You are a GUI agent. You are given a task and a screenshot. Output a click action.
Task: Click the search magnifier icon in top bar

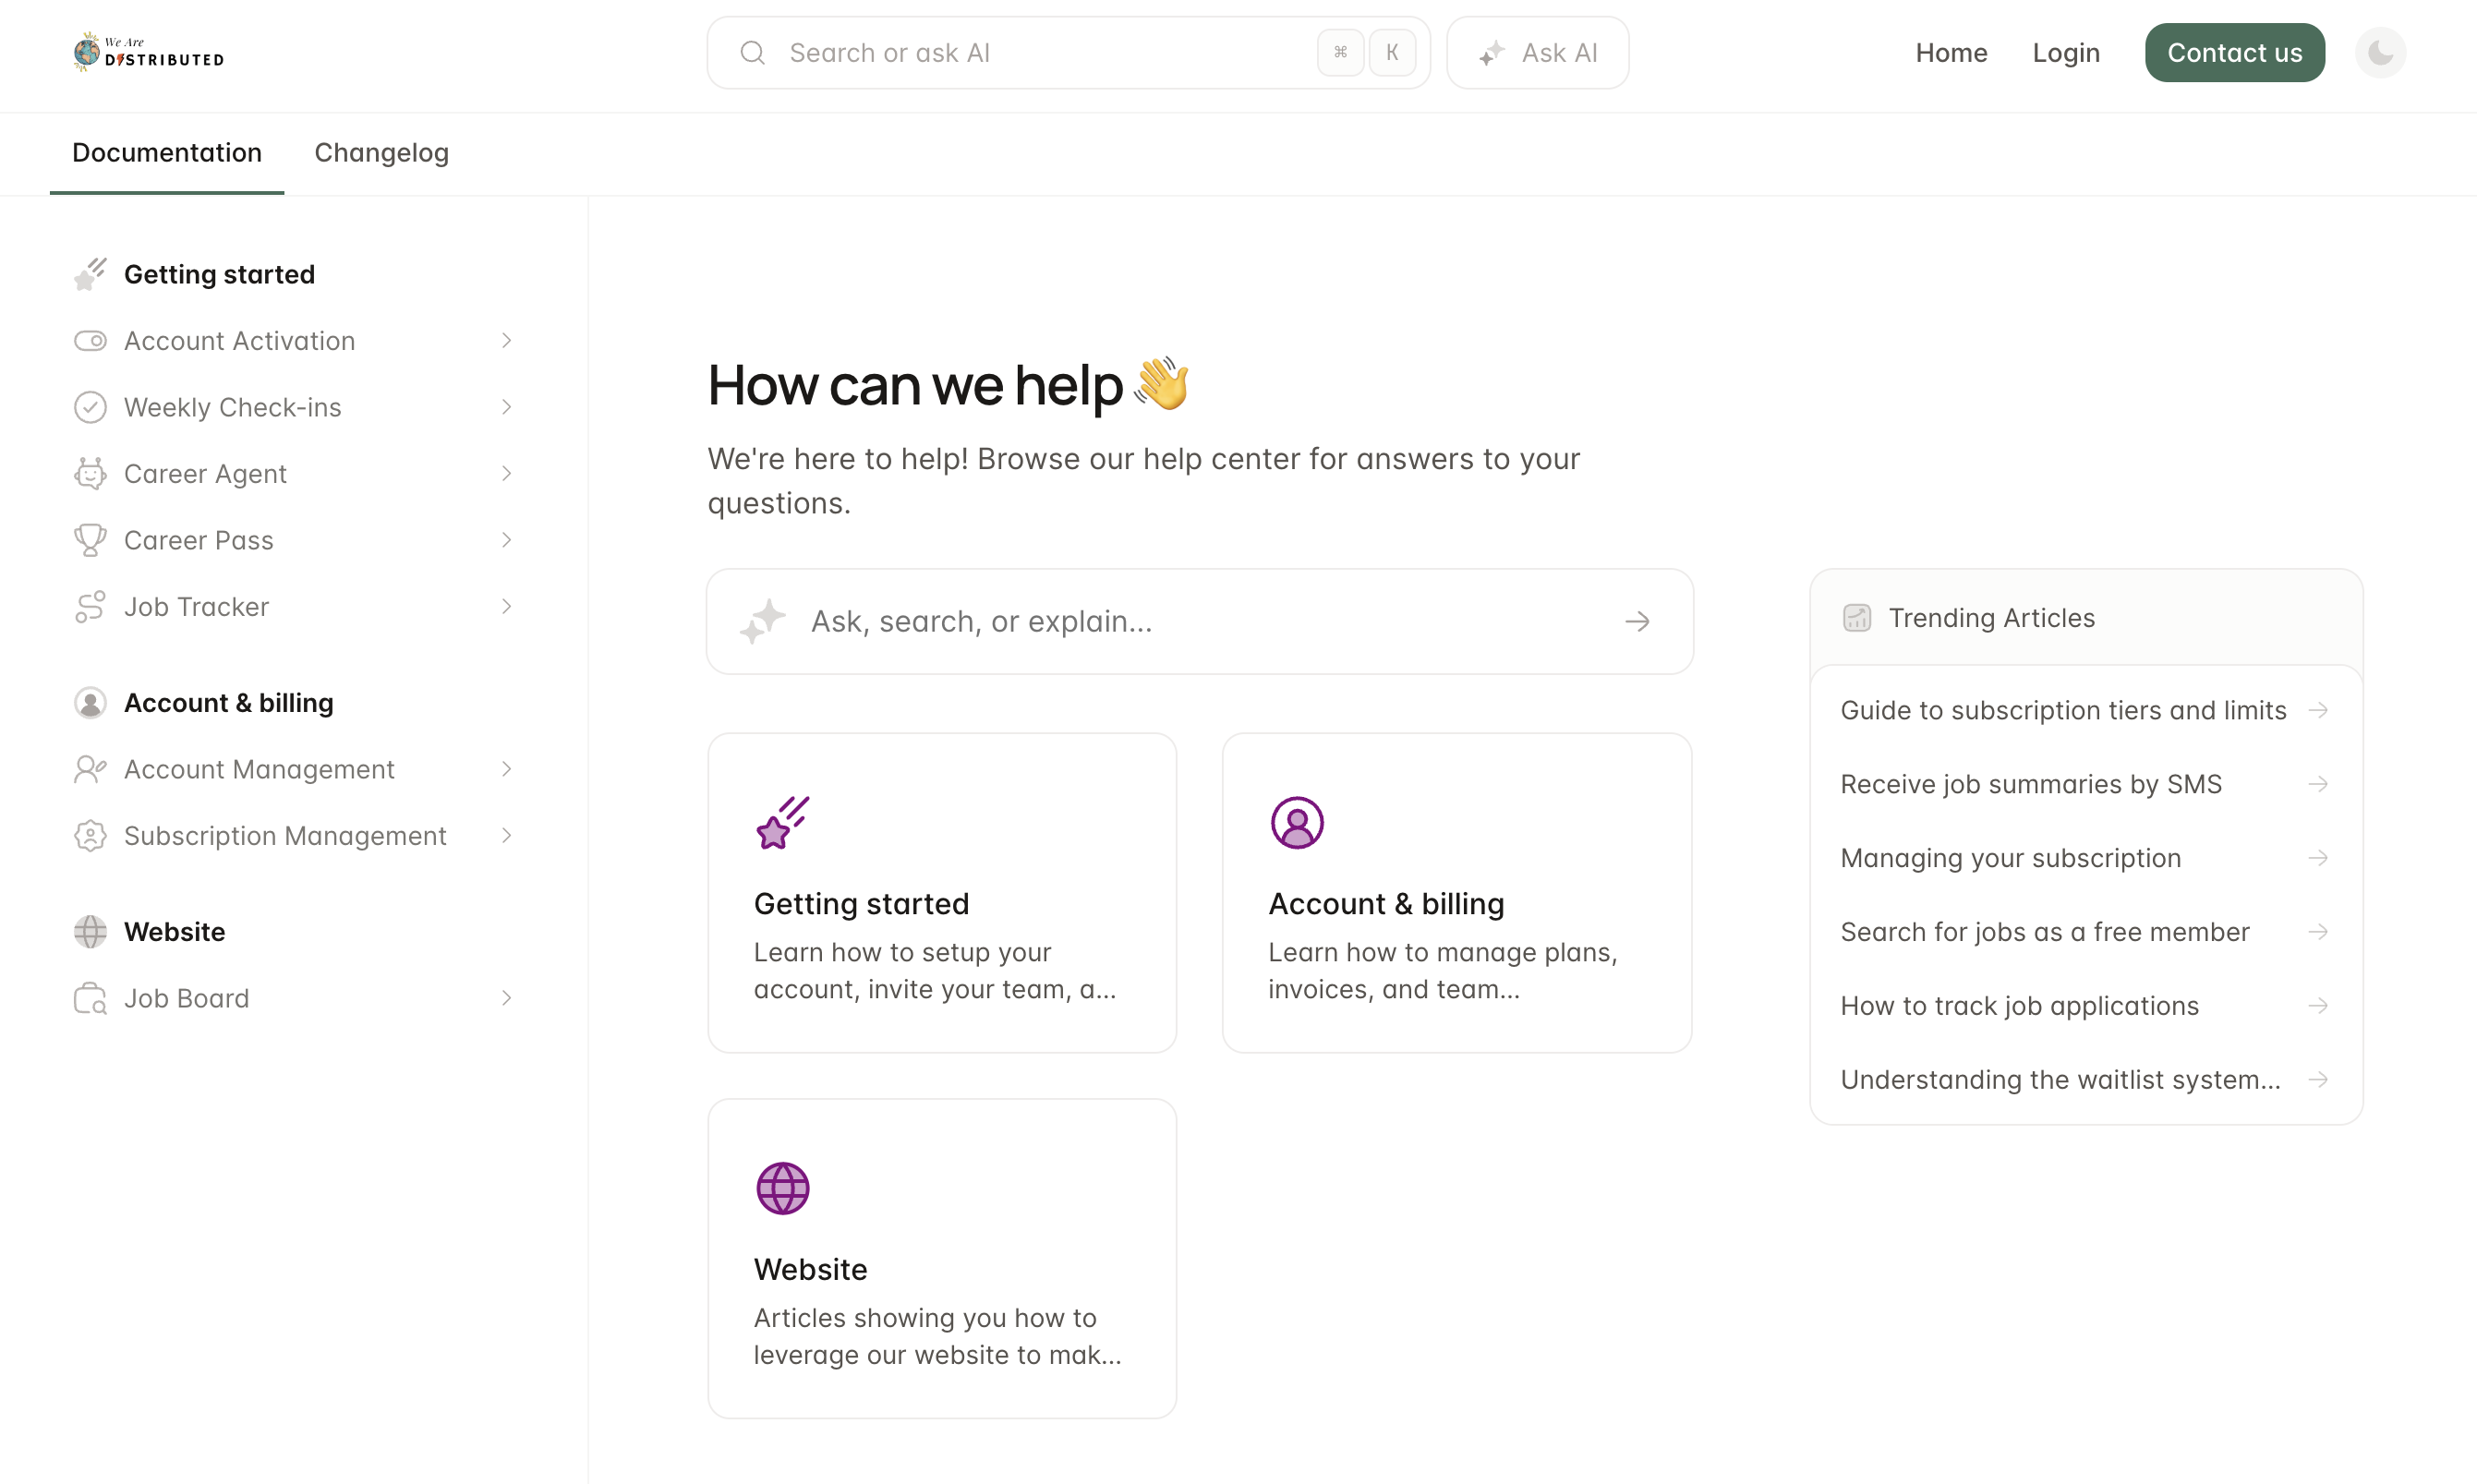pos(753,52)
